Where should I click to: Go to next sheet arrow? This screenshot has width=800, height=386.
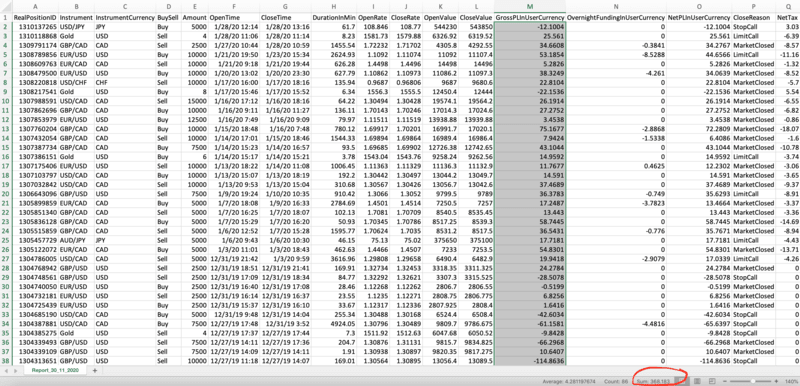(15, 371)
